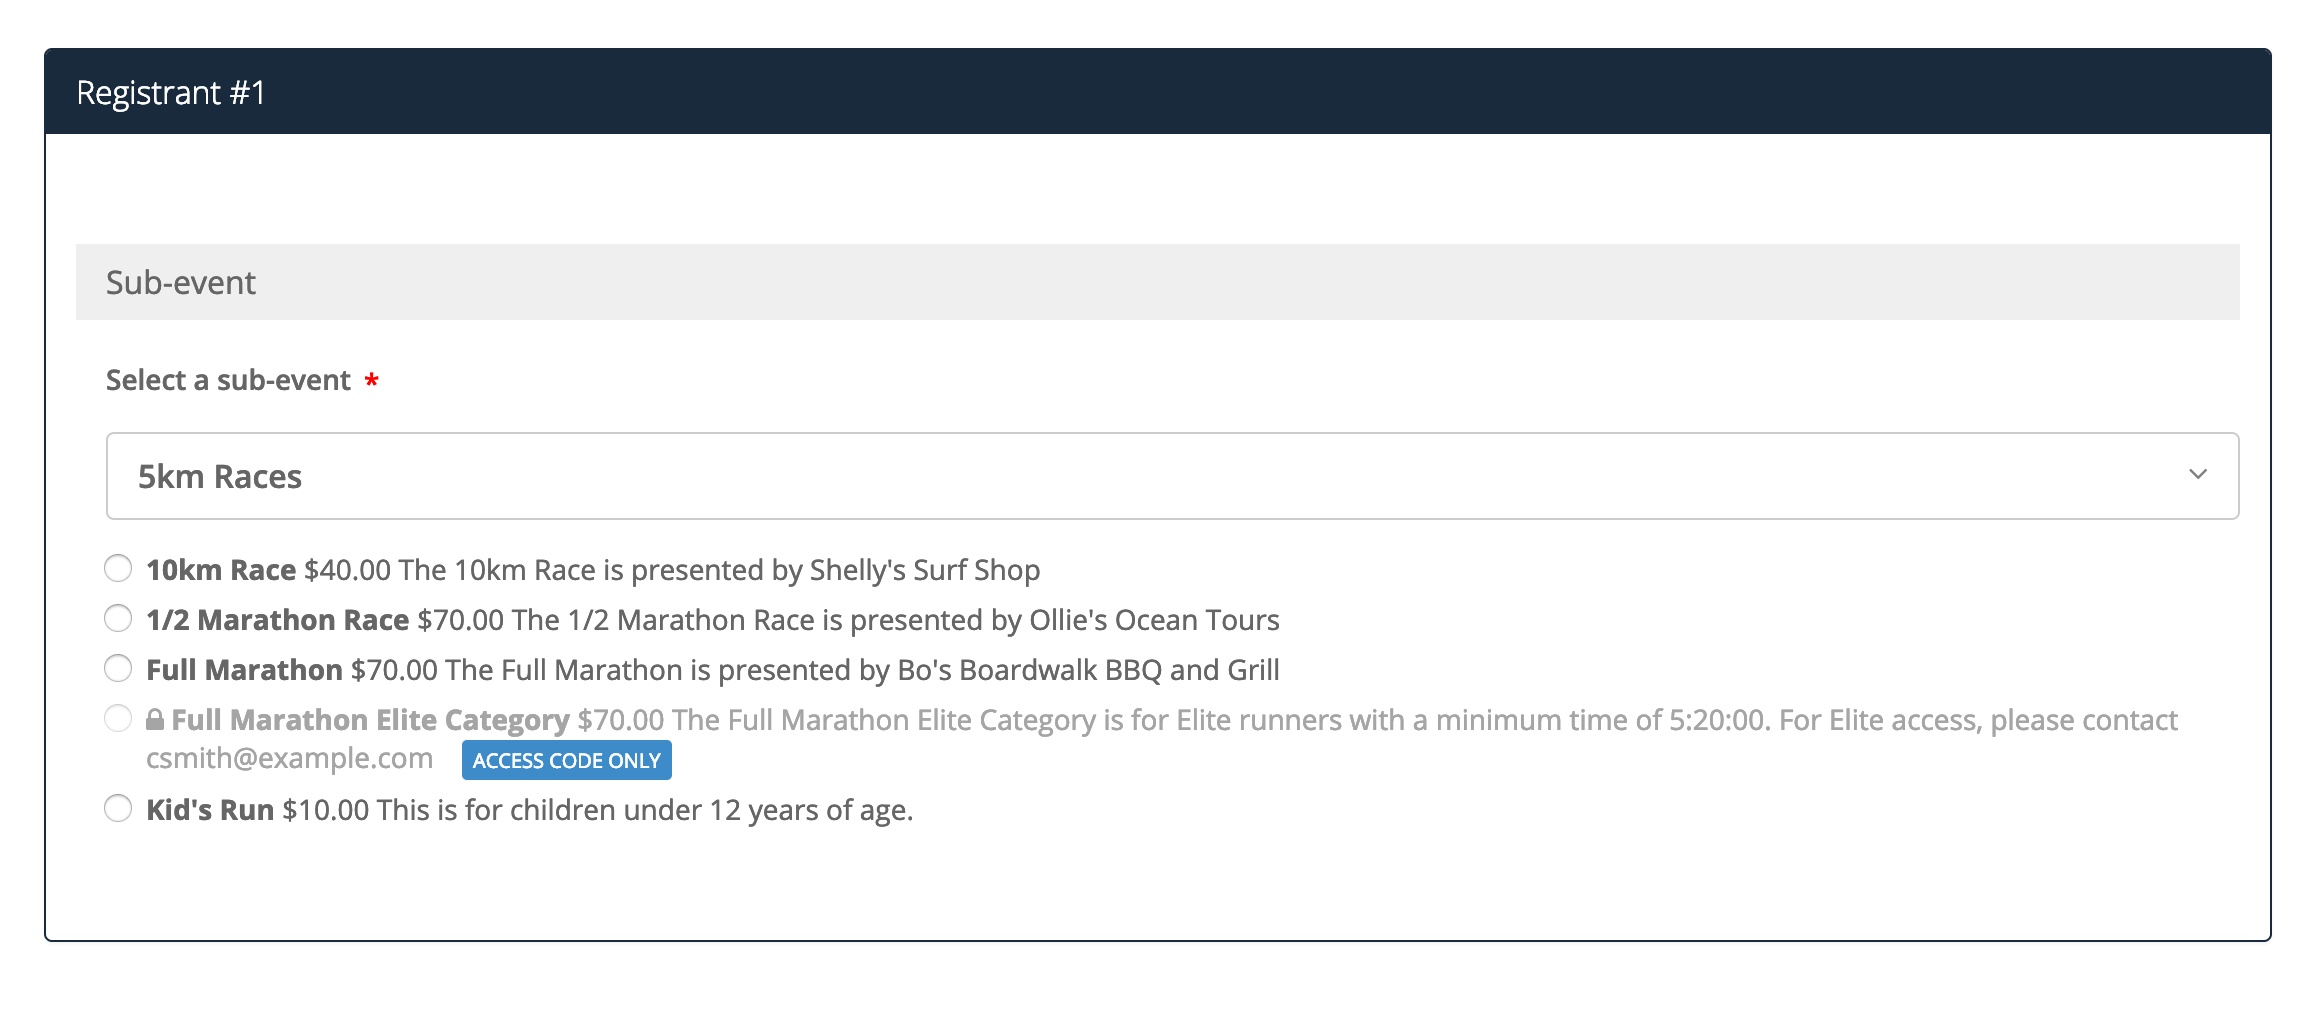Click the csmith@example.com email address
This screenshot has height=1028, width=2322.
click(289, 759)
